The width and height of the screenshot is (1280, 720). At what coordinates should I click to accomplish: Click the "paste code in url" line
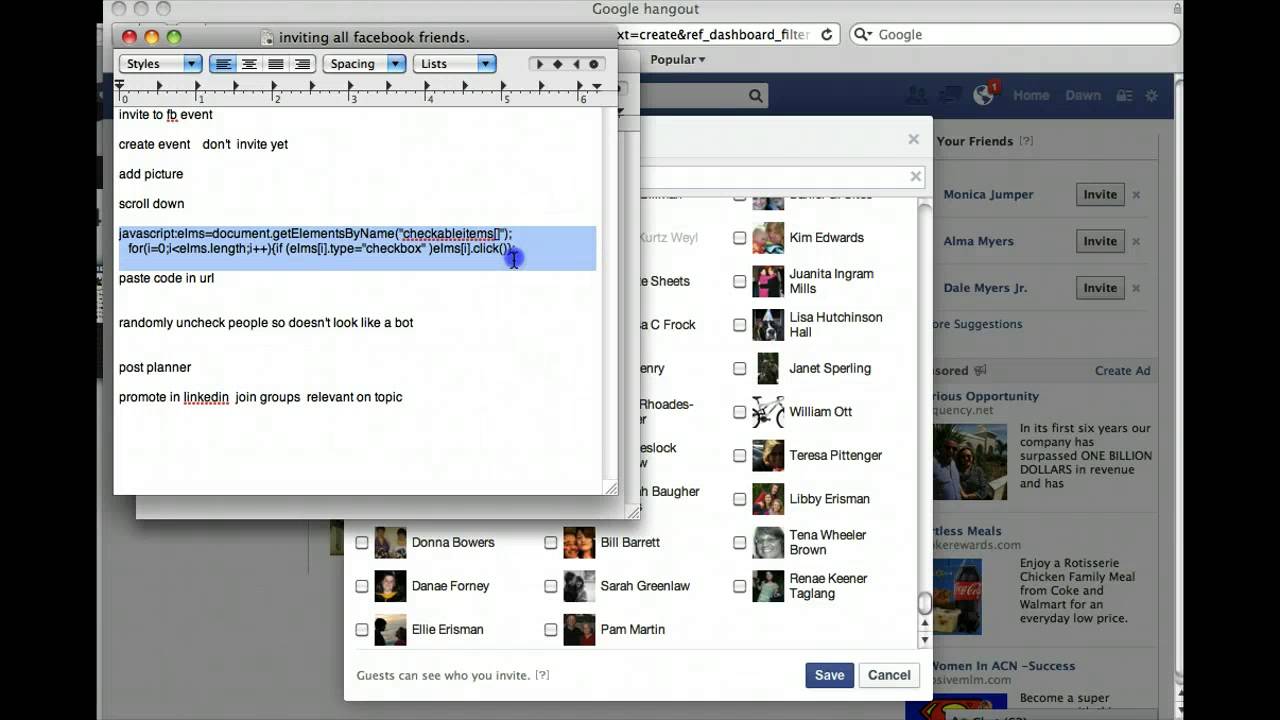[x=166, y=278]
